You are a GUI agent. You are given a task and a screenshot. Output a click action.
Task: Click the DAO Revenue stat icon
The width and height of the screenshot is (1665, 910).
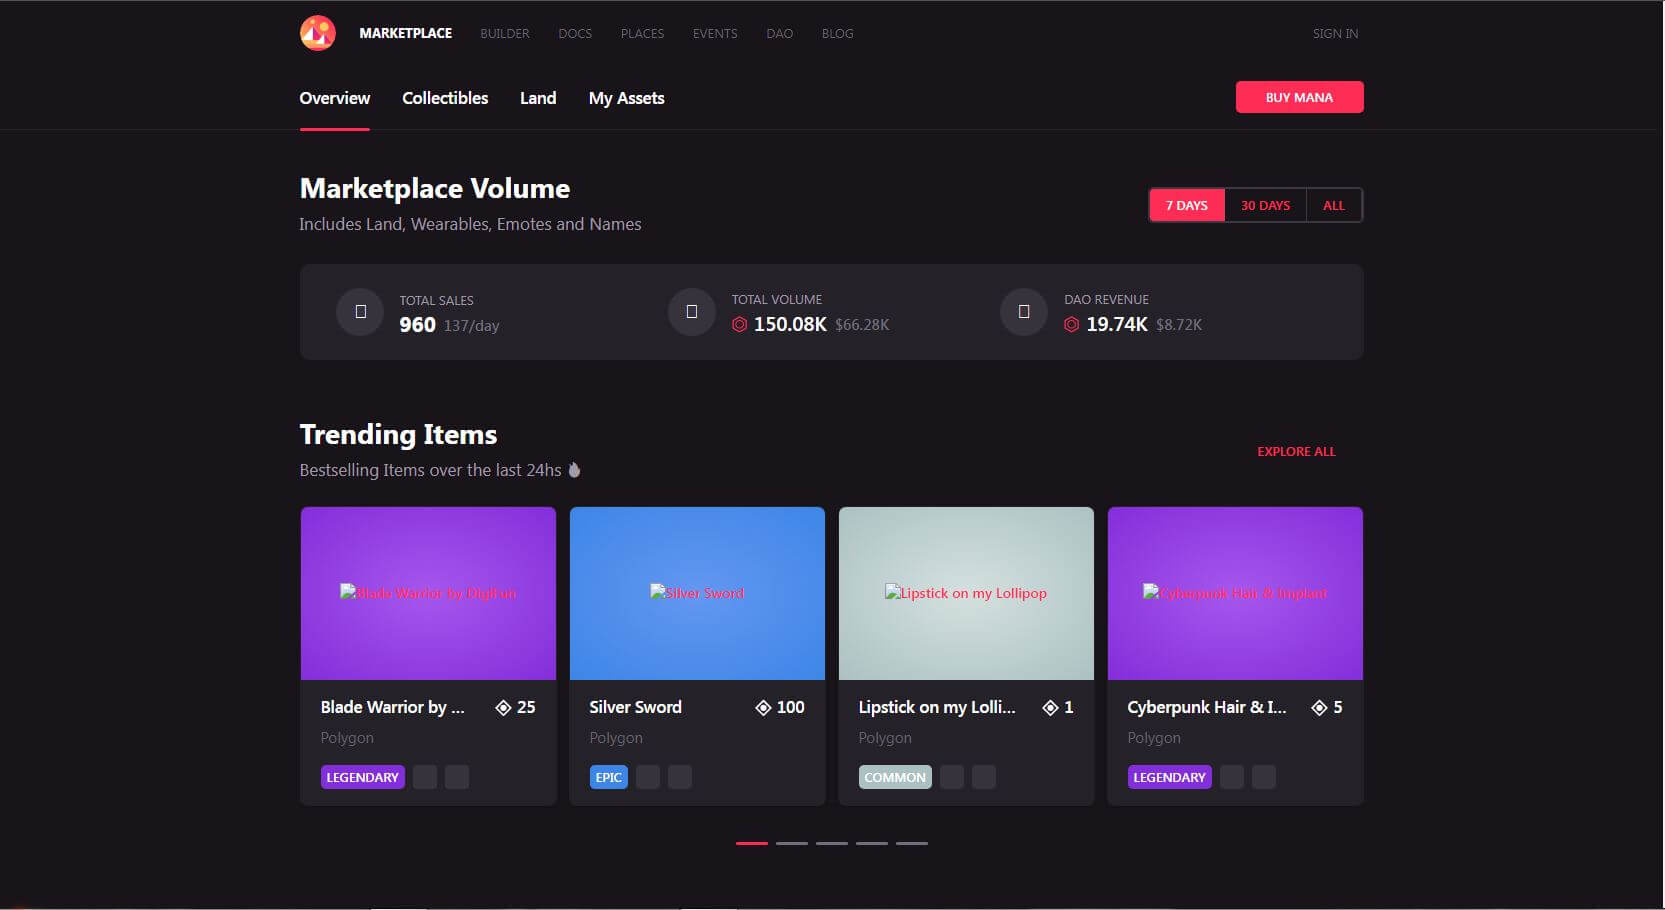coord(1023,312)
